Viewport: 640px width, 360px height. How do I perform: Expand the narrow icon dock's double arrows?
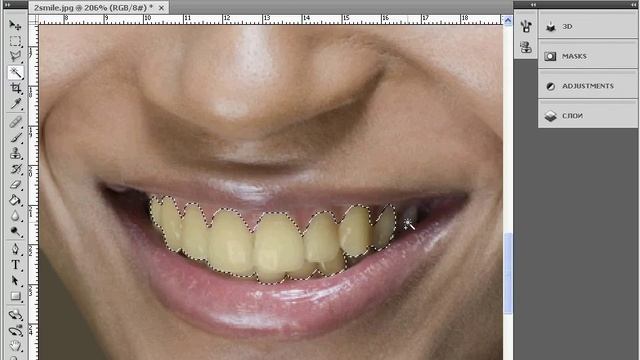pos(533,4)
